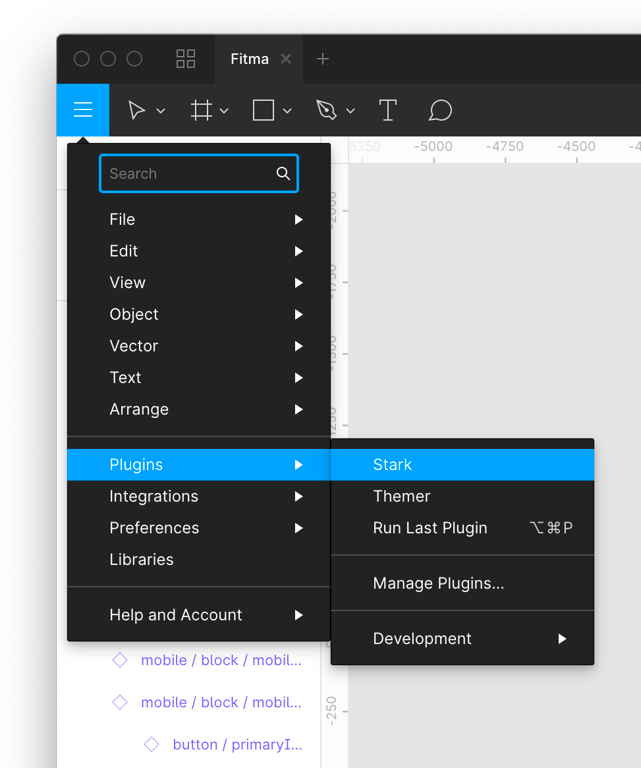Select the Frame tool
The width and height of the screenshot is (641, 768).
[201, 110]
